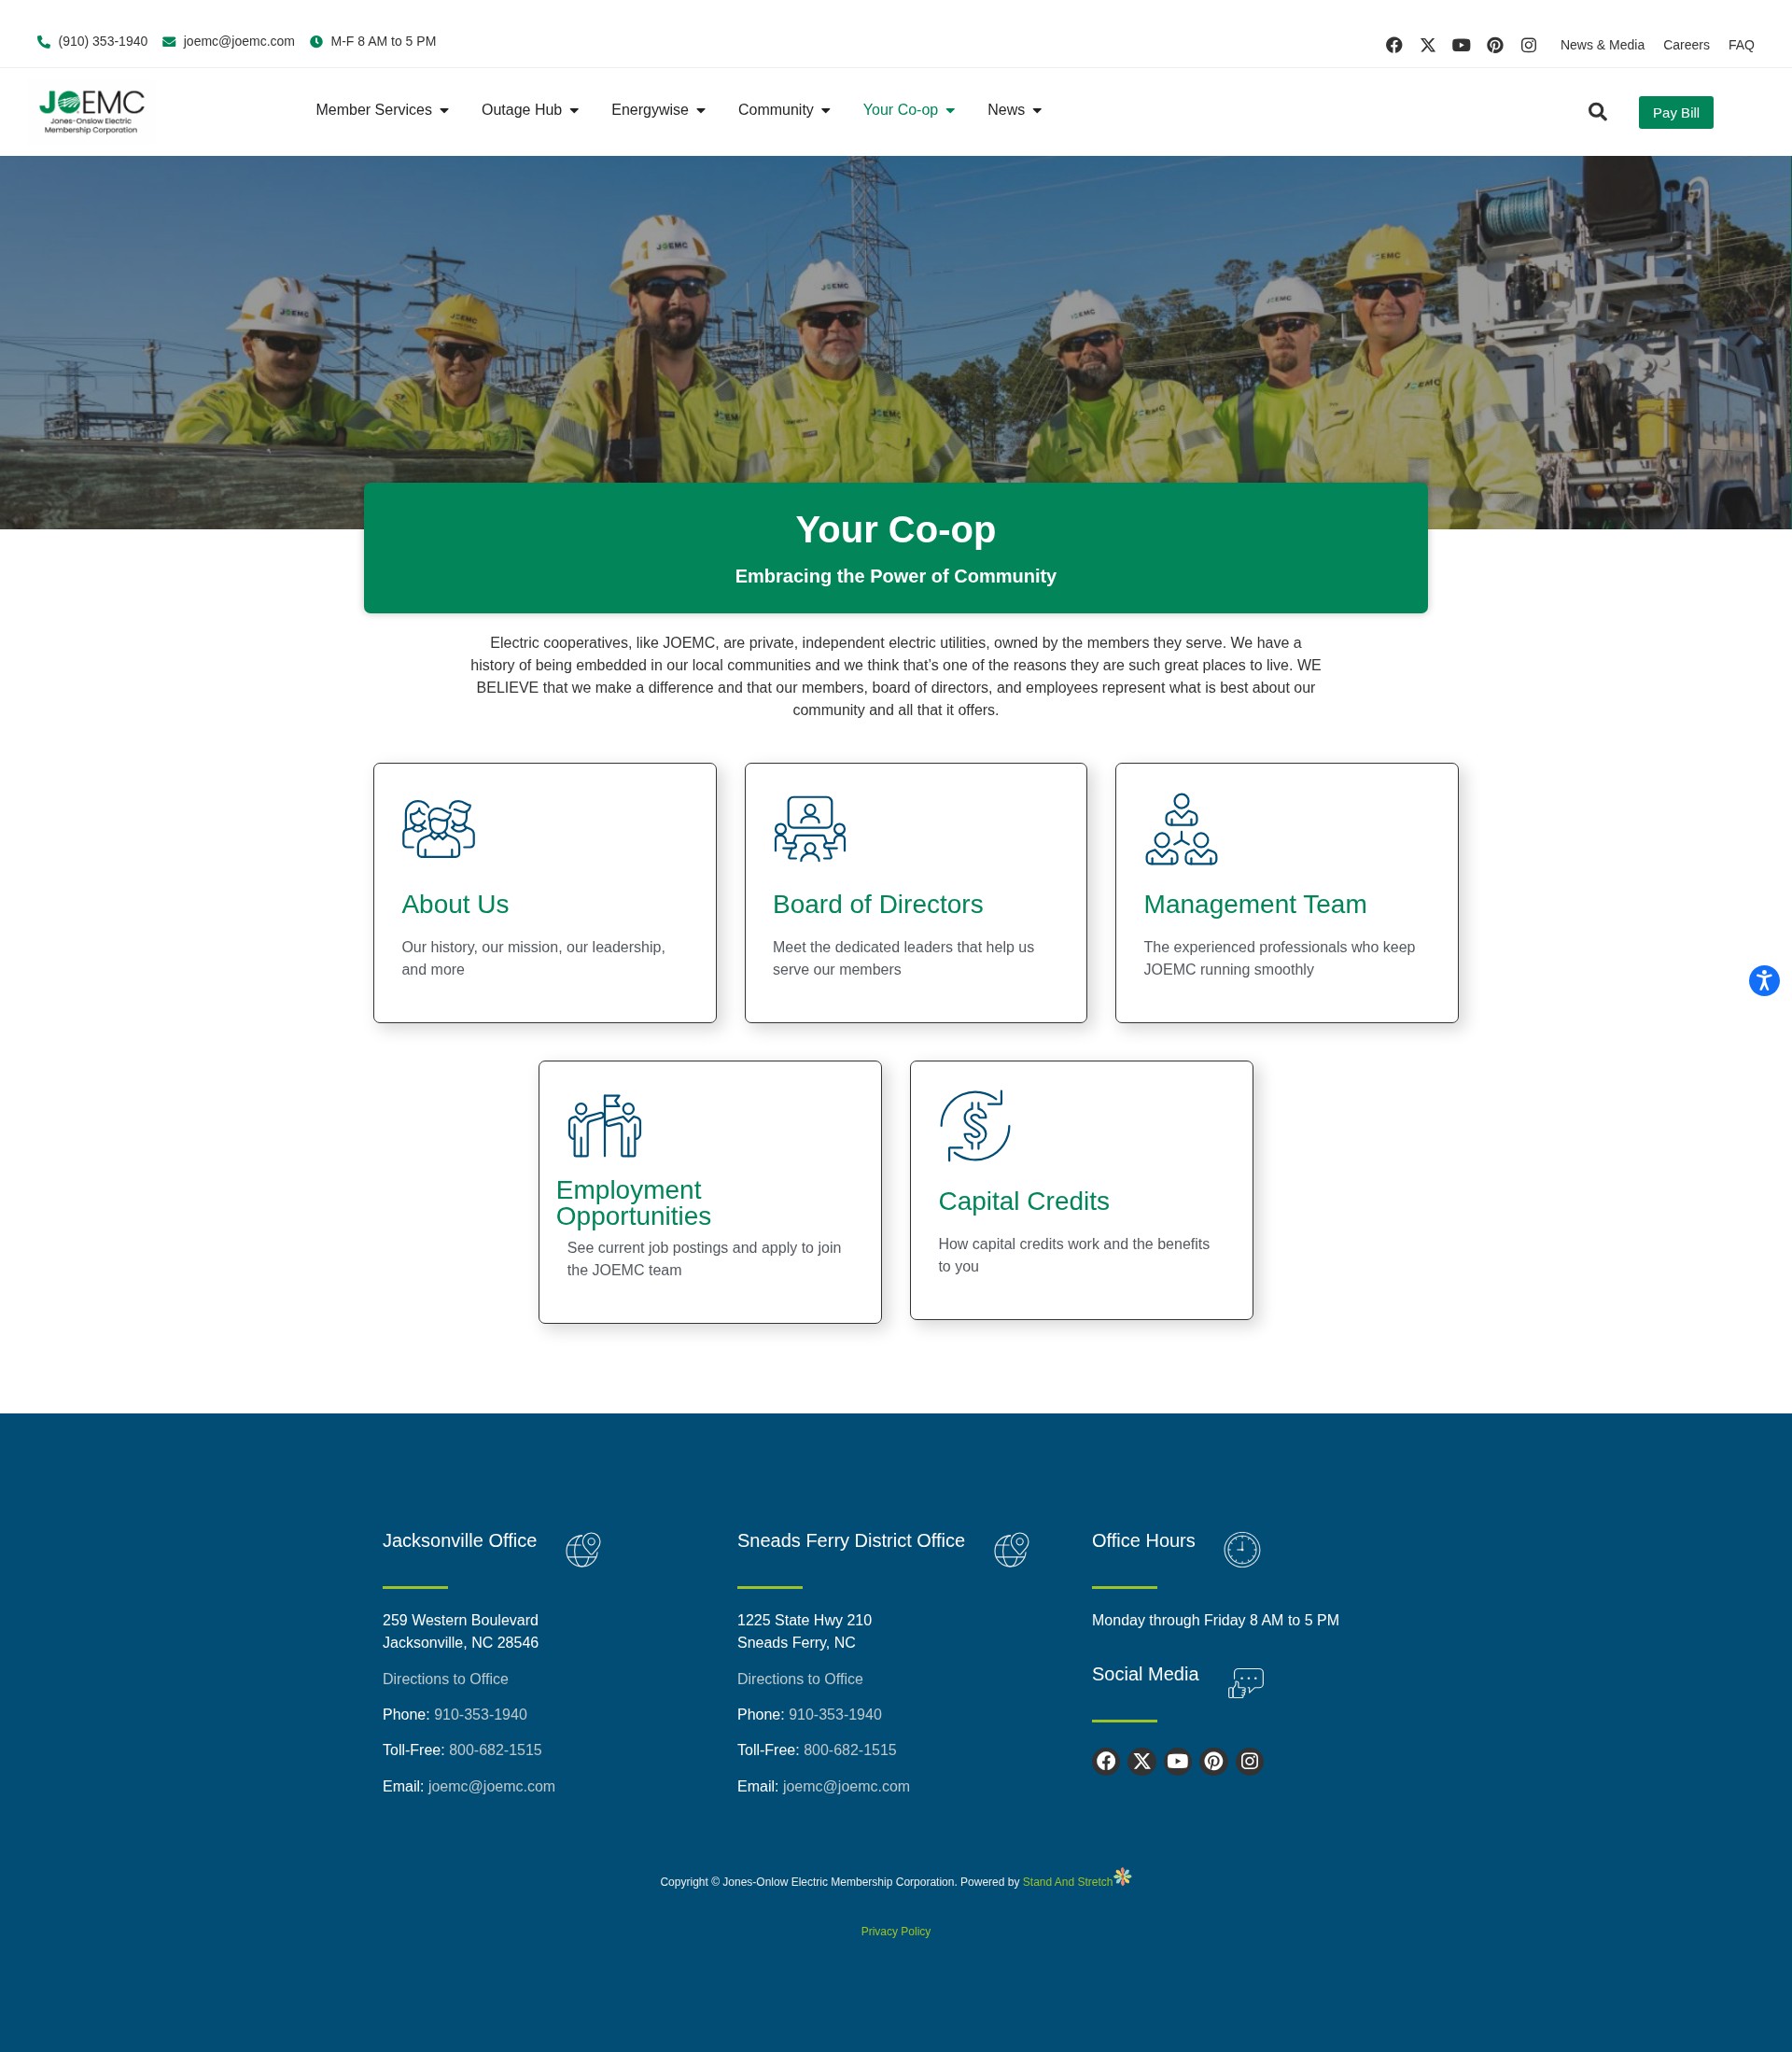1792x2052 pixels.
Task: Expand the Community dropdown
Action: (784, 110)
